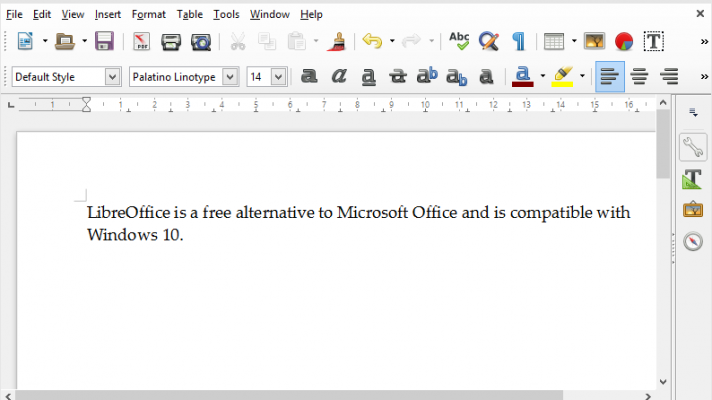
Task: Open the Undo history dropdown
Action: 392,41
